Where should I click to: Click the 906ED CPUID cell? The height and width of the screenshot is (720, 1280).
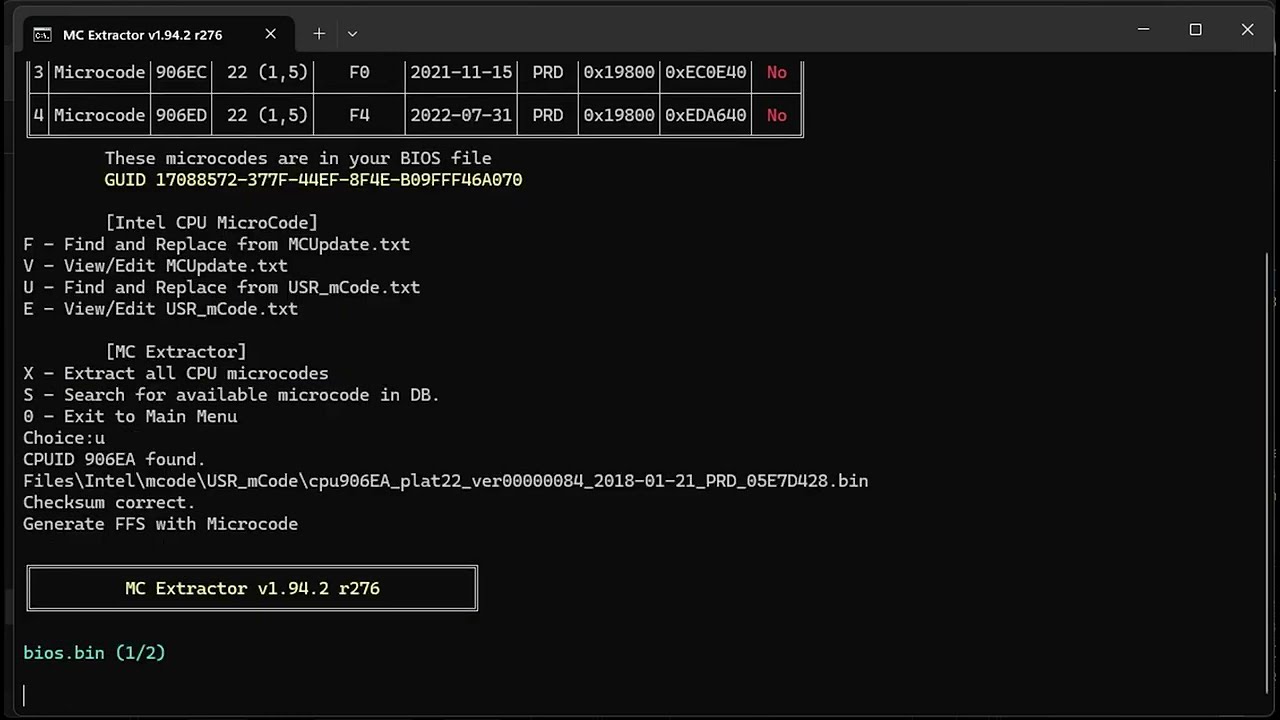coord(181,115)
